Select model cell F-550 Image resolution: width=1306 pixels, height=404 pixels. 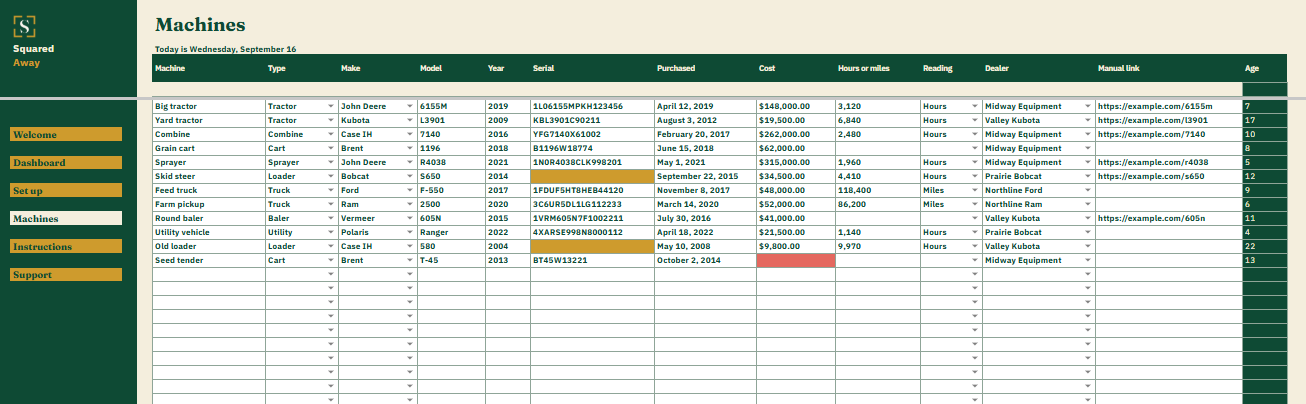pyautogui.click(x=451, y=190)
